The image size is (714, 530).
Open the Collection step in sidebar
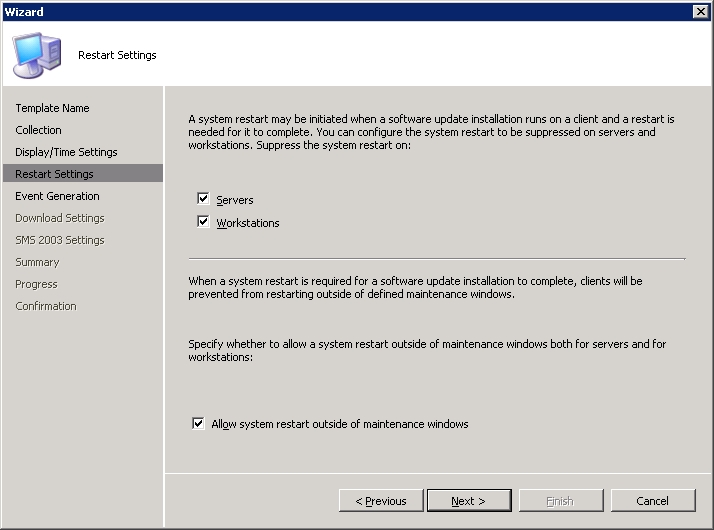(x=38, y=130)
